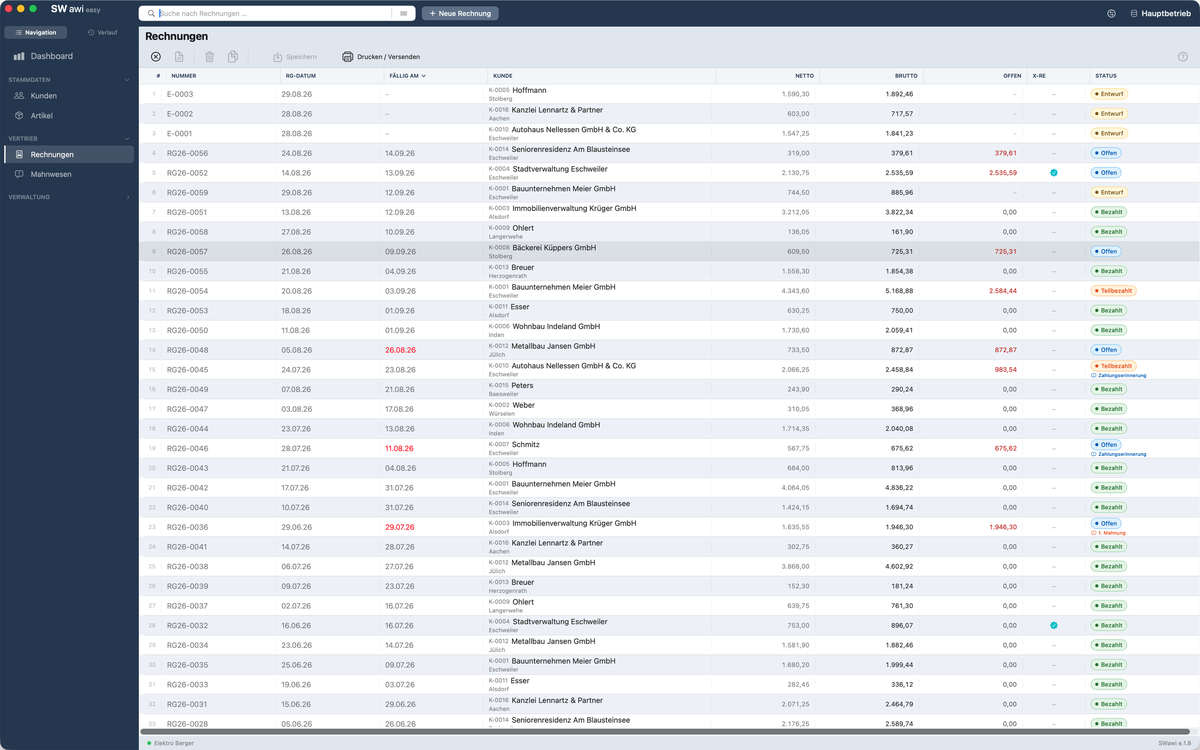
Task: Click the green status dot beside Elektro Berger
Action: (149, 743)
